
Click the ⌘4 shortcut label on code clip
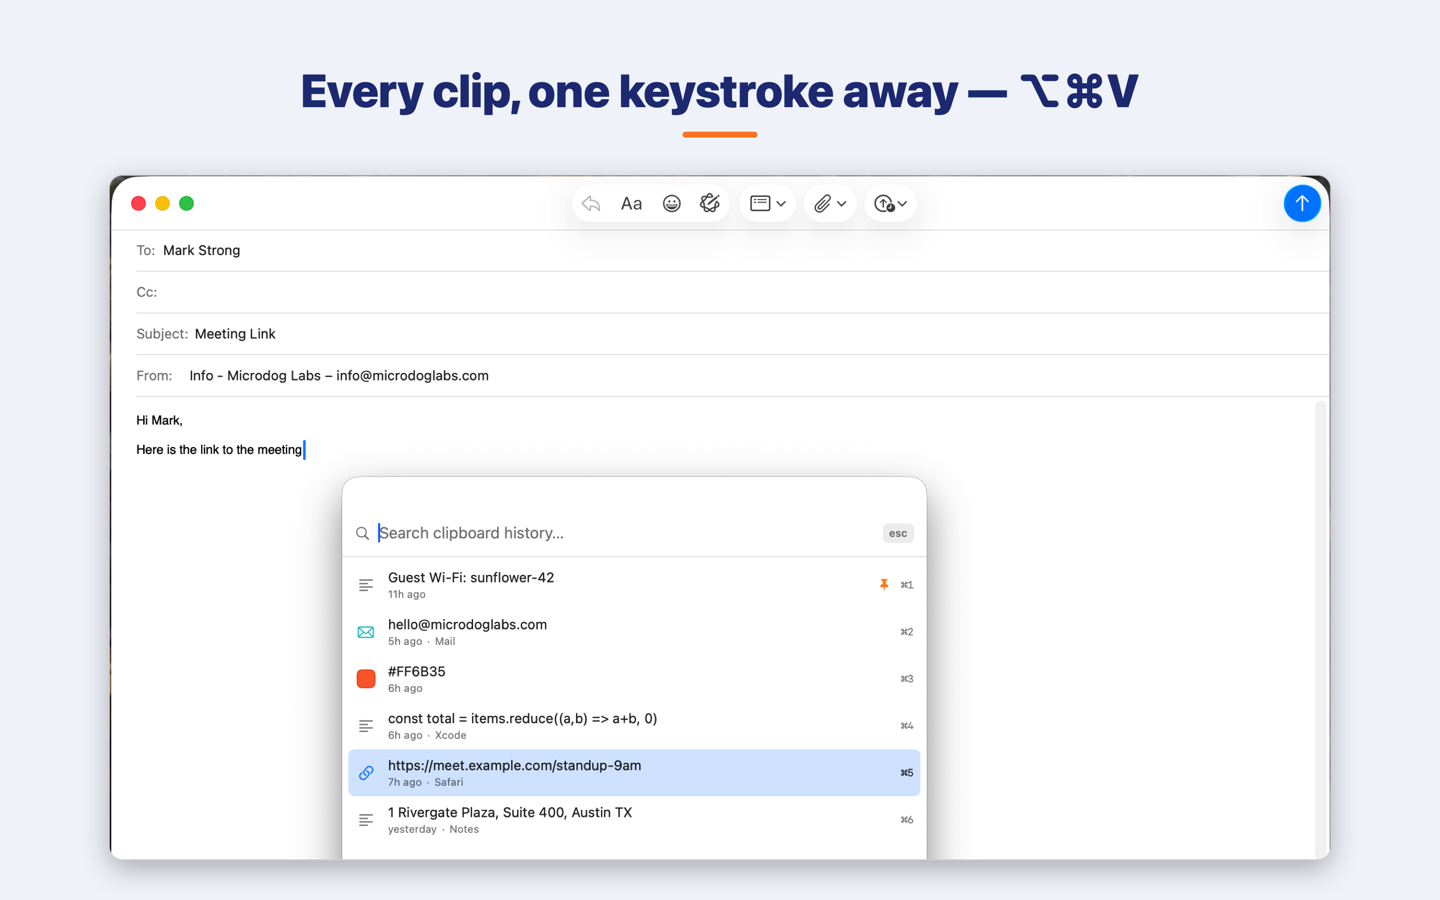point(907,726)
